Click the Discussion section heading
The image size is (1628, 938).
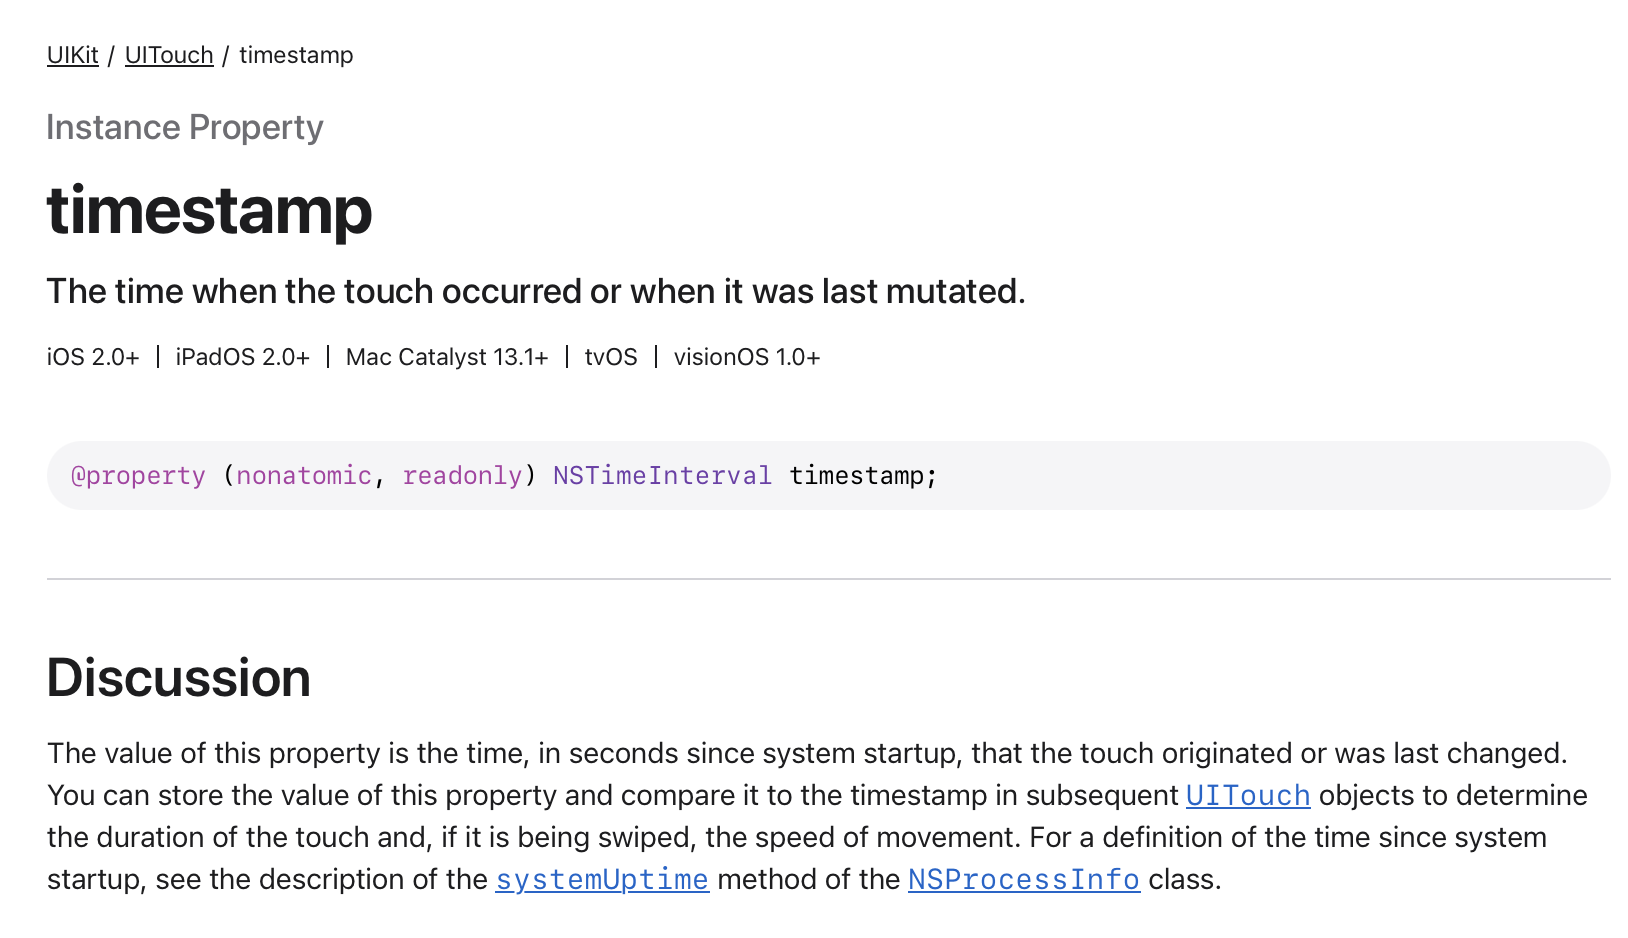click(x=179, y=677)
